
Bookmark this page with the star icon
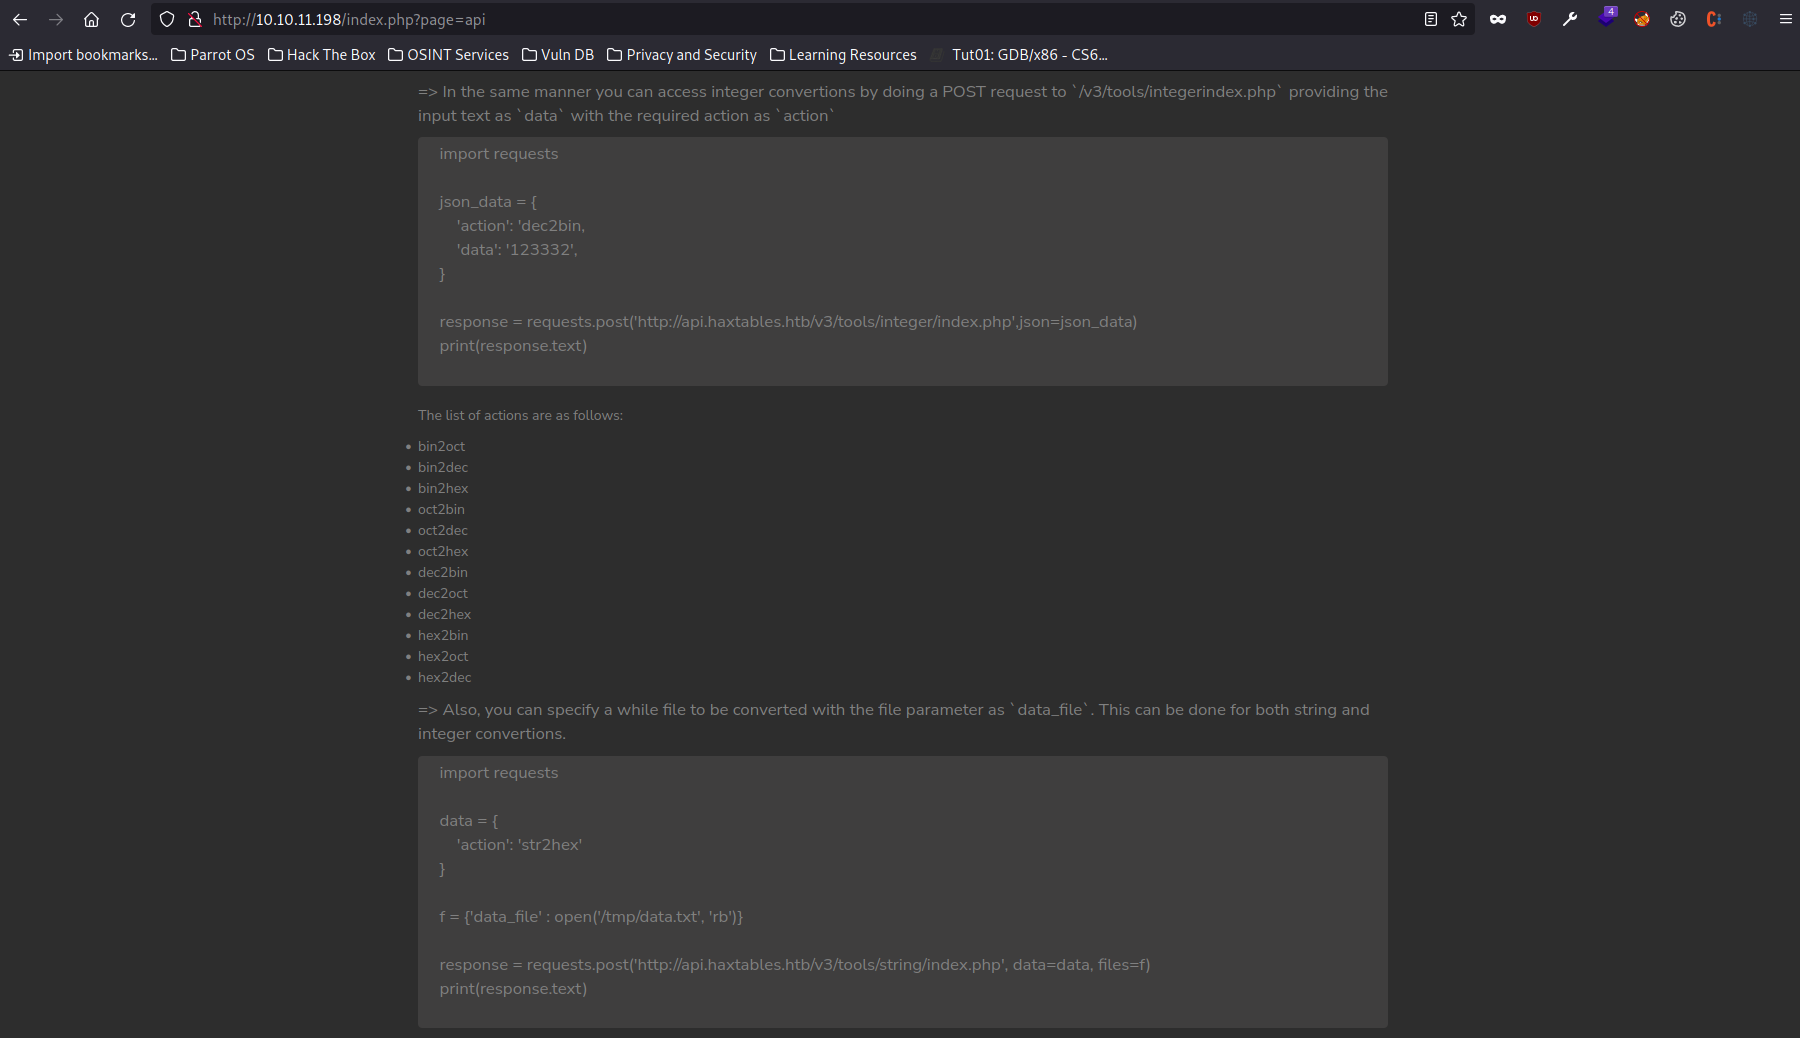(1458, 19)
